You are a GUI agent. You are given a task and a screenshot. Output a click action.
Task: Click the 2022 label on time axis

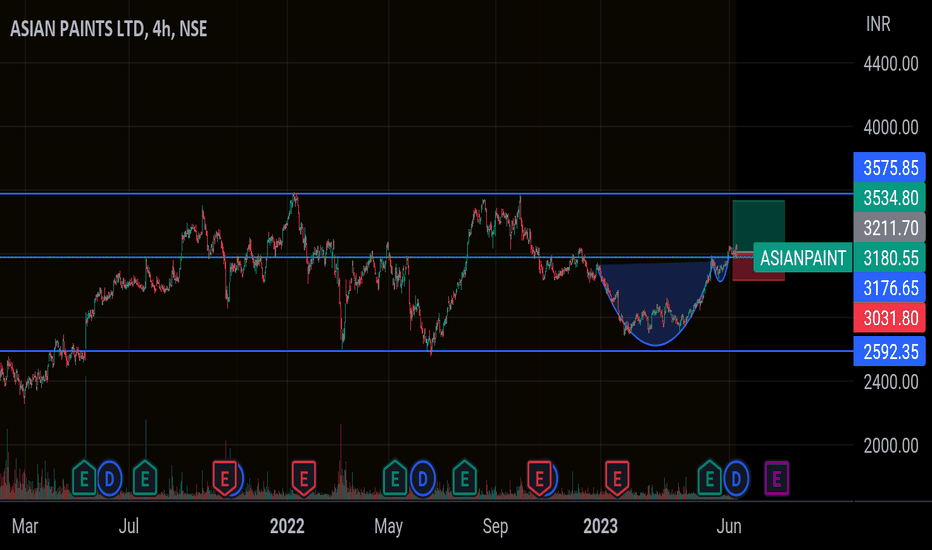(287, 526)
